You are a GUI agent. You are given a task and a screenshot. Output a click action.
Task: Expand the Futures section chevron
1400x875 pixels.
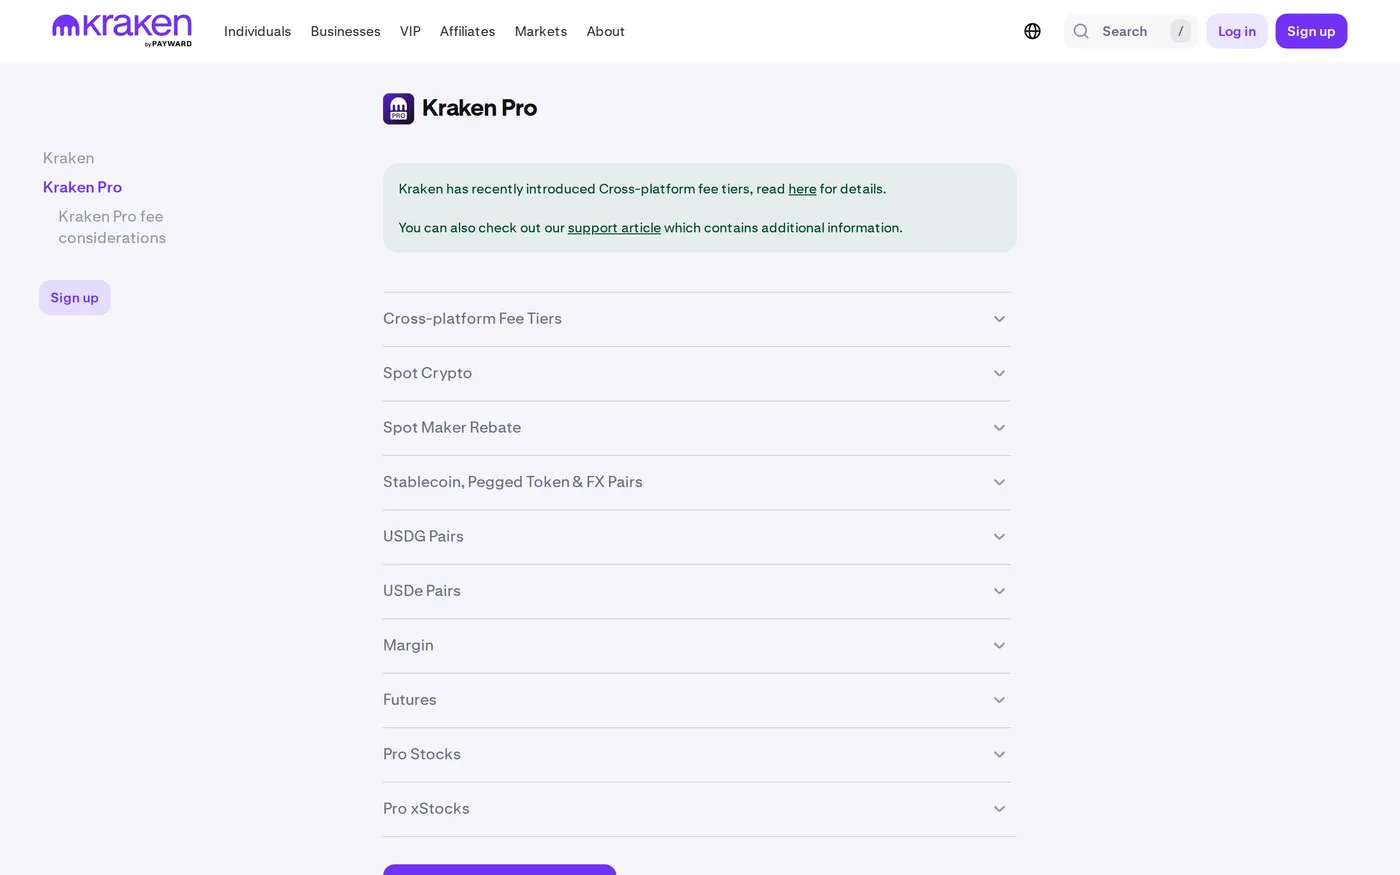[999, 700]
